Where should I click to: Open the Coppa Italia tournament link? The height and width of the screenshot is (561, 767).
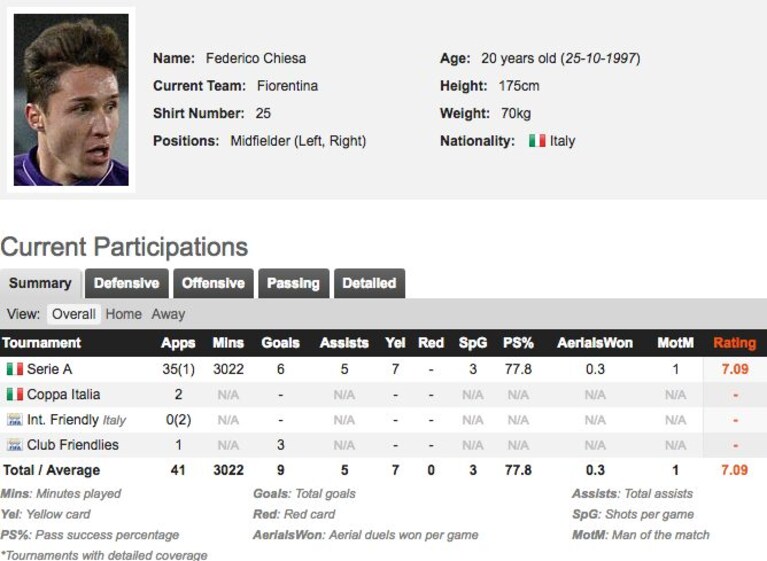coord(64,394)
